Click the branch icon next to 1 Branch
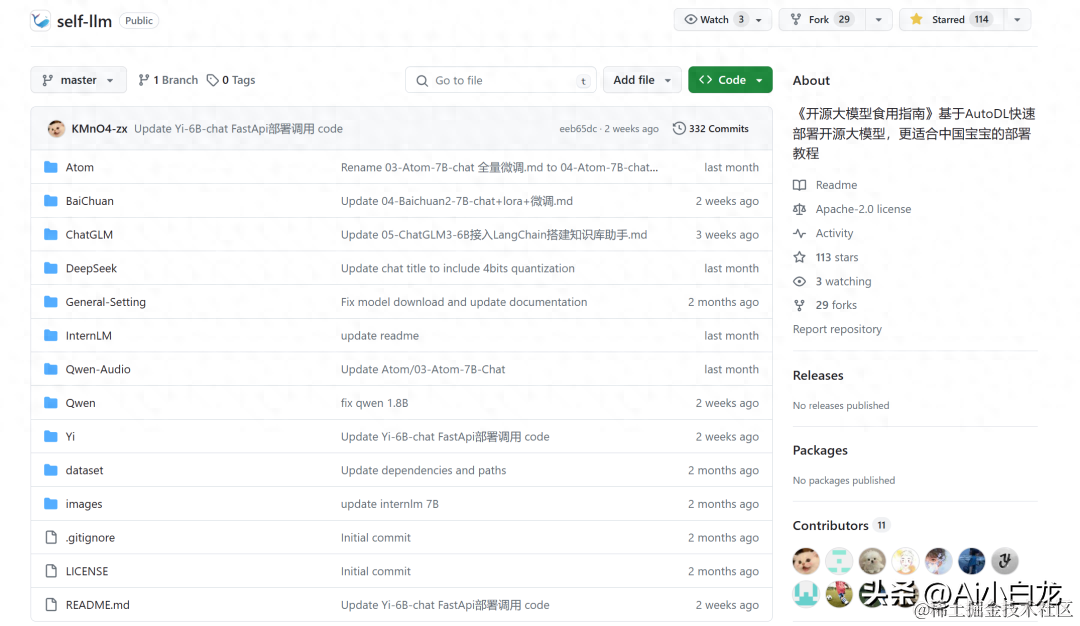Viewport: 1080px width, 626px height. coord(143,81)
